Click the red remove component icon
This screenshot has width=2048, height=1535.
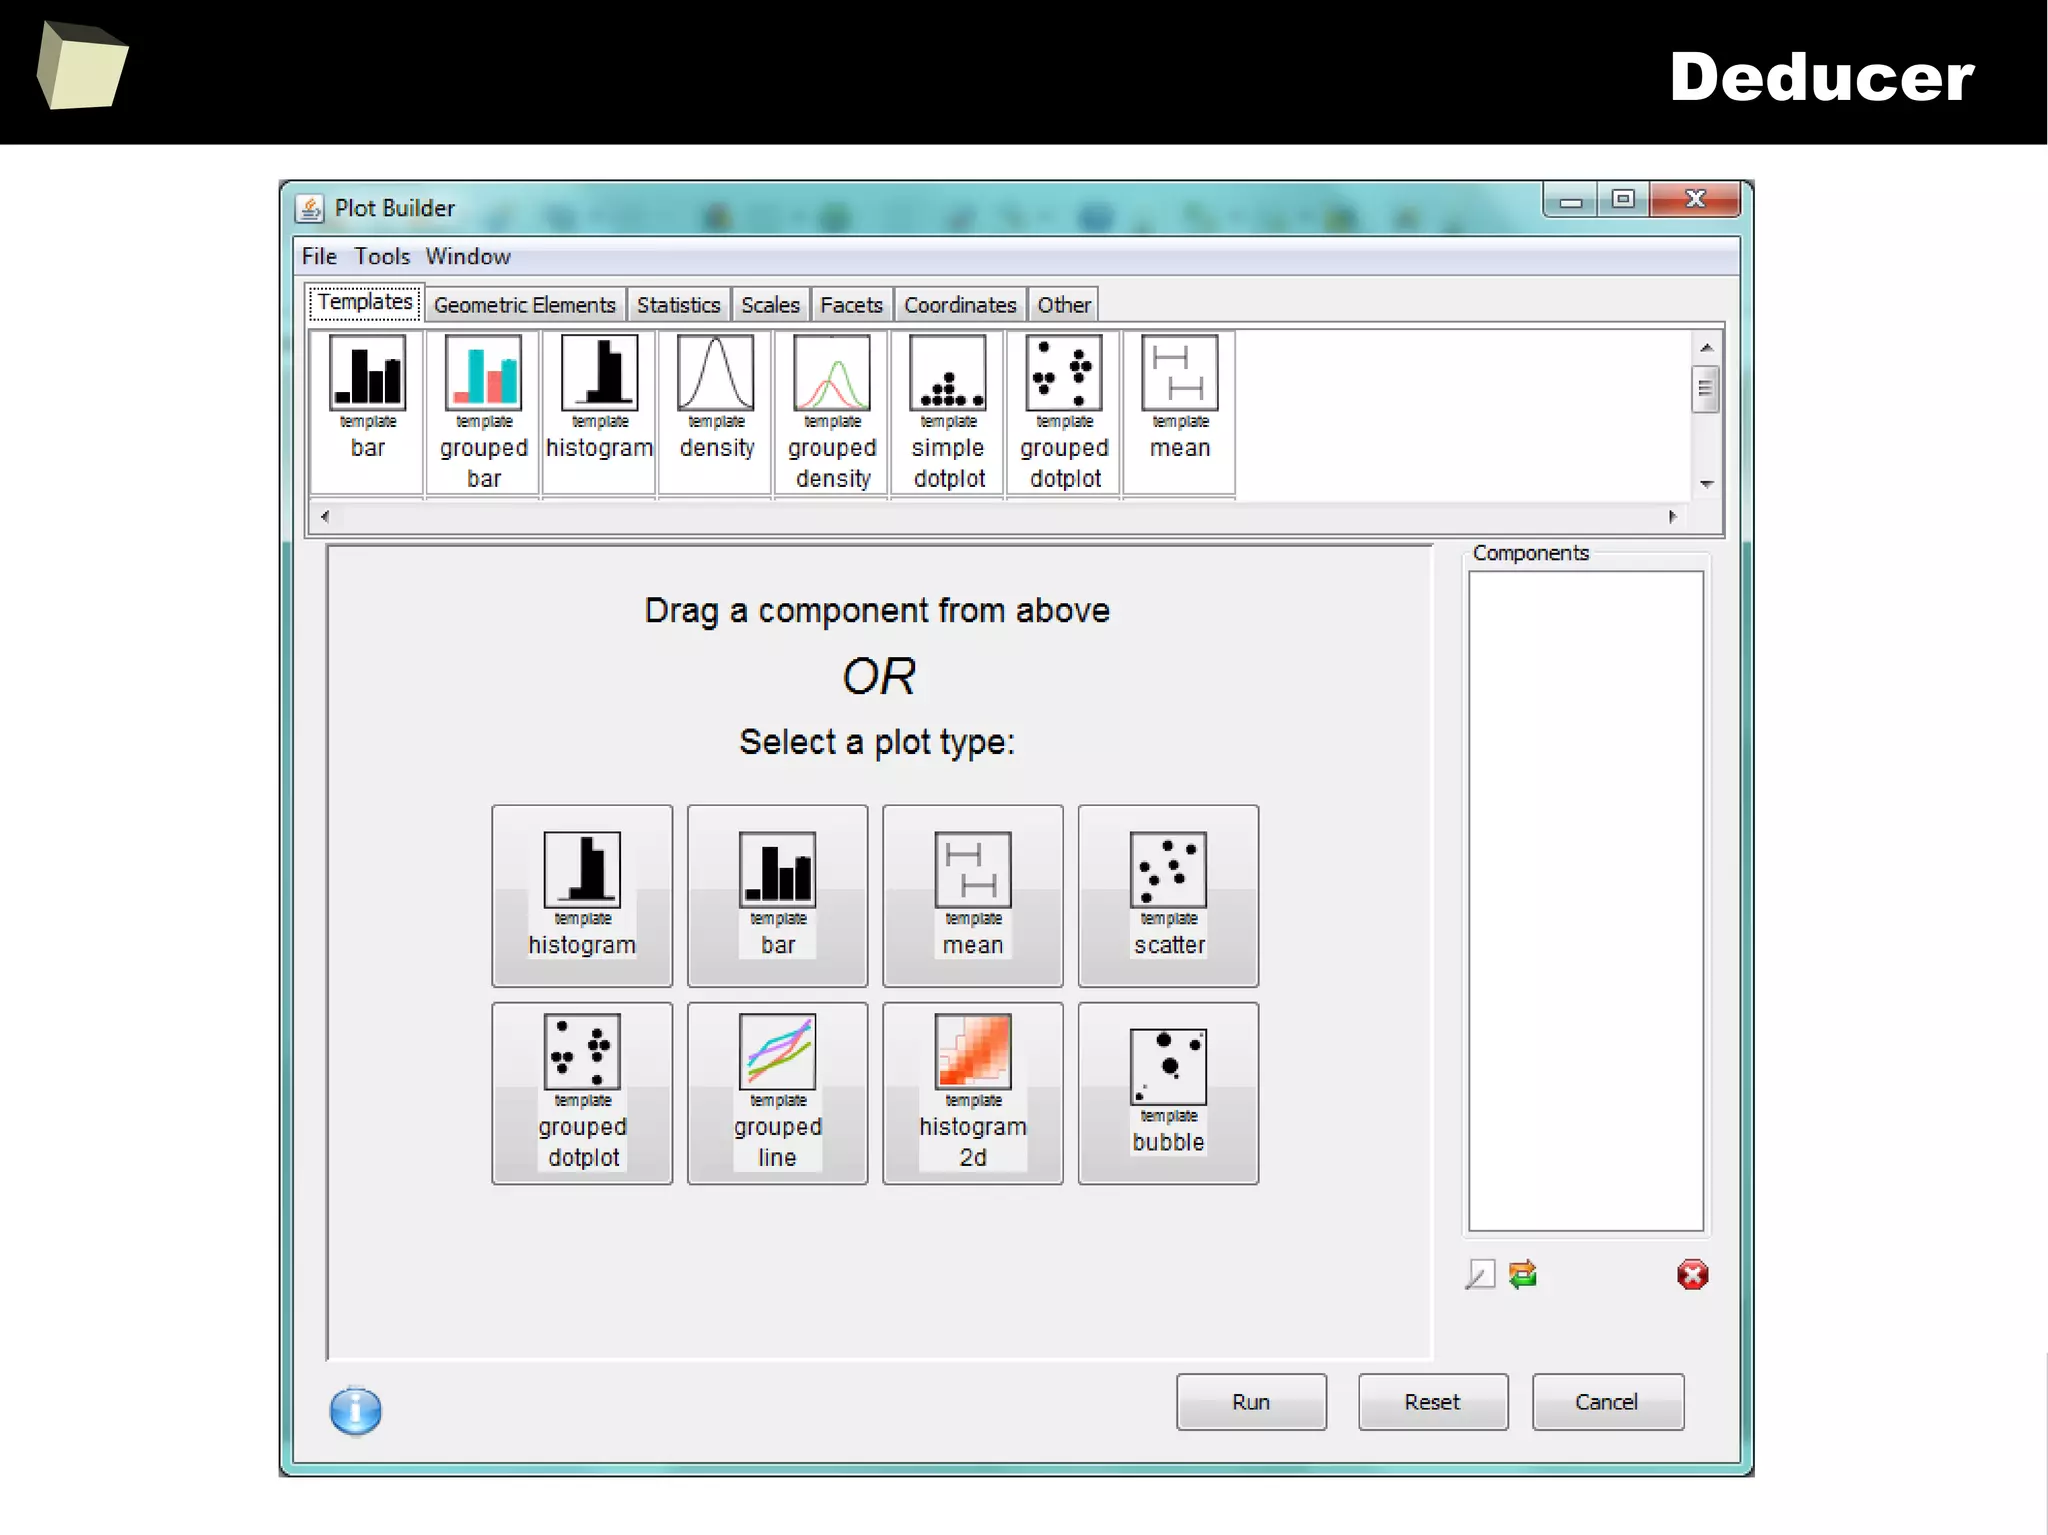(x=1692, y=1274)
